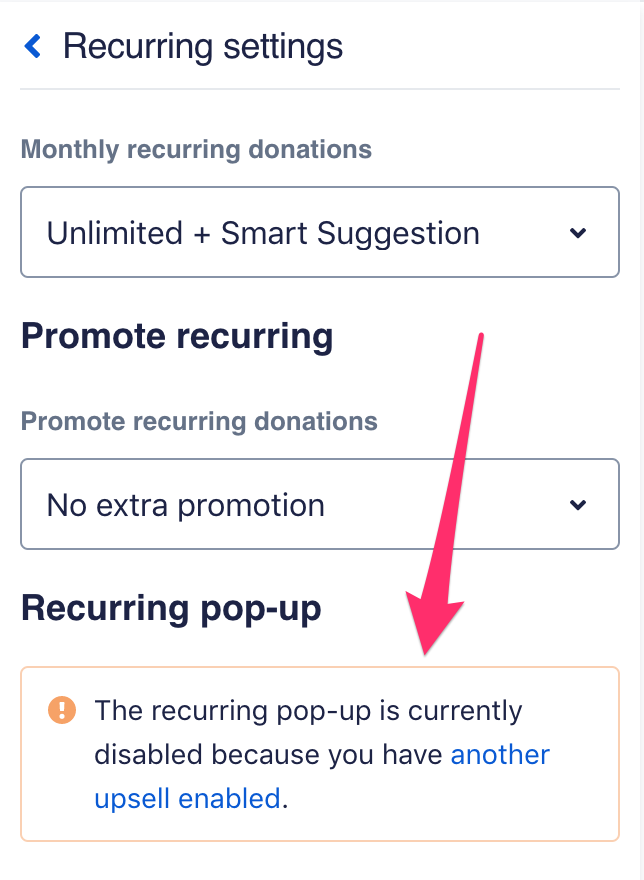The image size is (644, 880).
Task: Click the divider line below the header
Action: (x=320, y=89)
